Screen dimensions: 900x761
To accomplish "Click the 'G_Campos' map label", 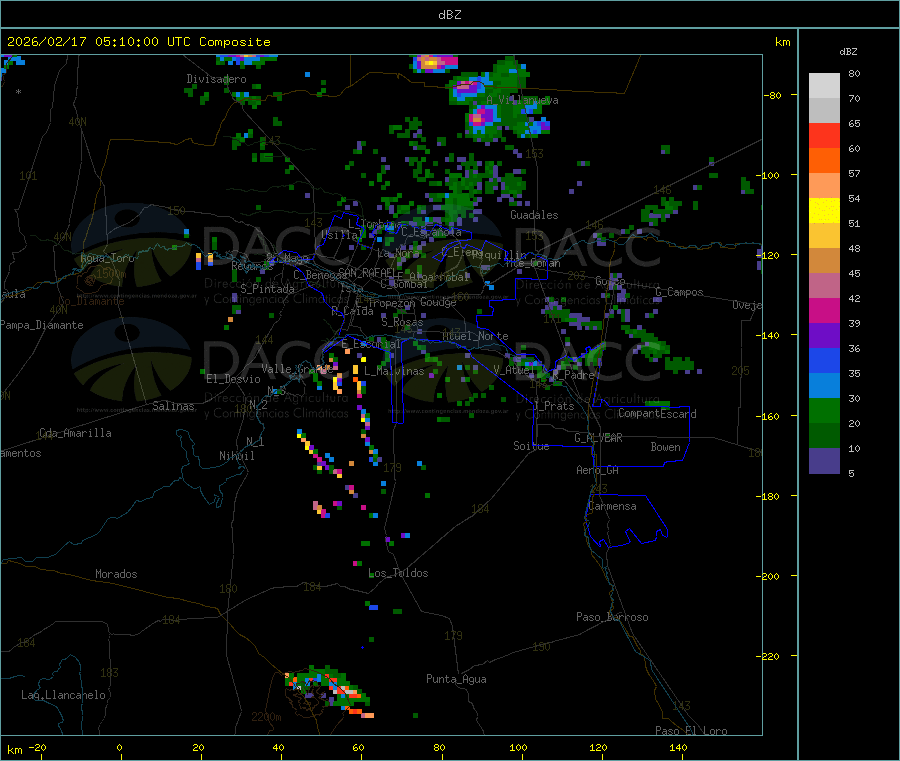I will [x=680, y=292].
